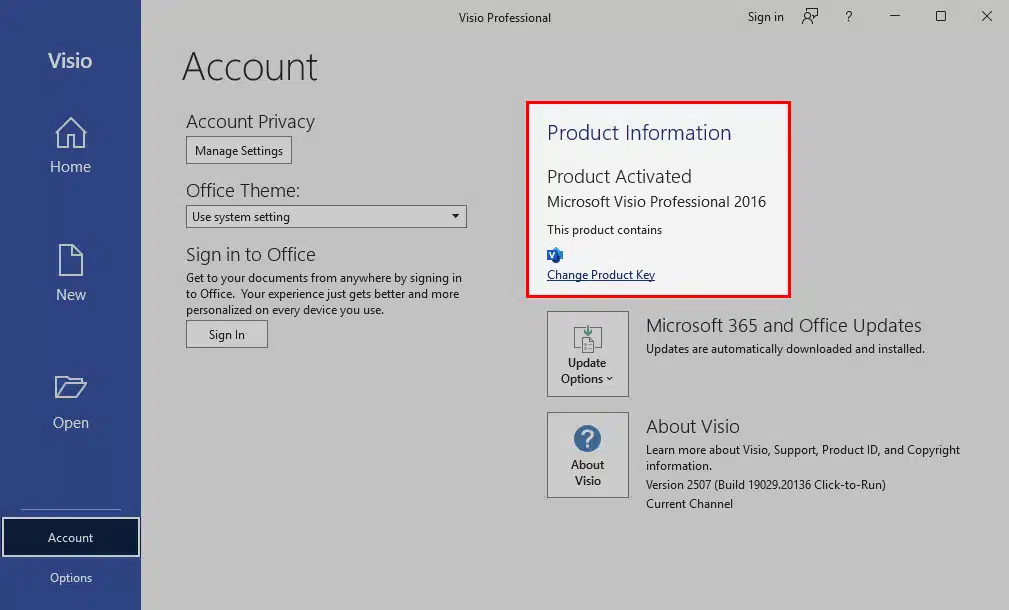Open the About Visio info button
The height and width of the screenshot is (610, 1009).
click(x=588, y=455)
